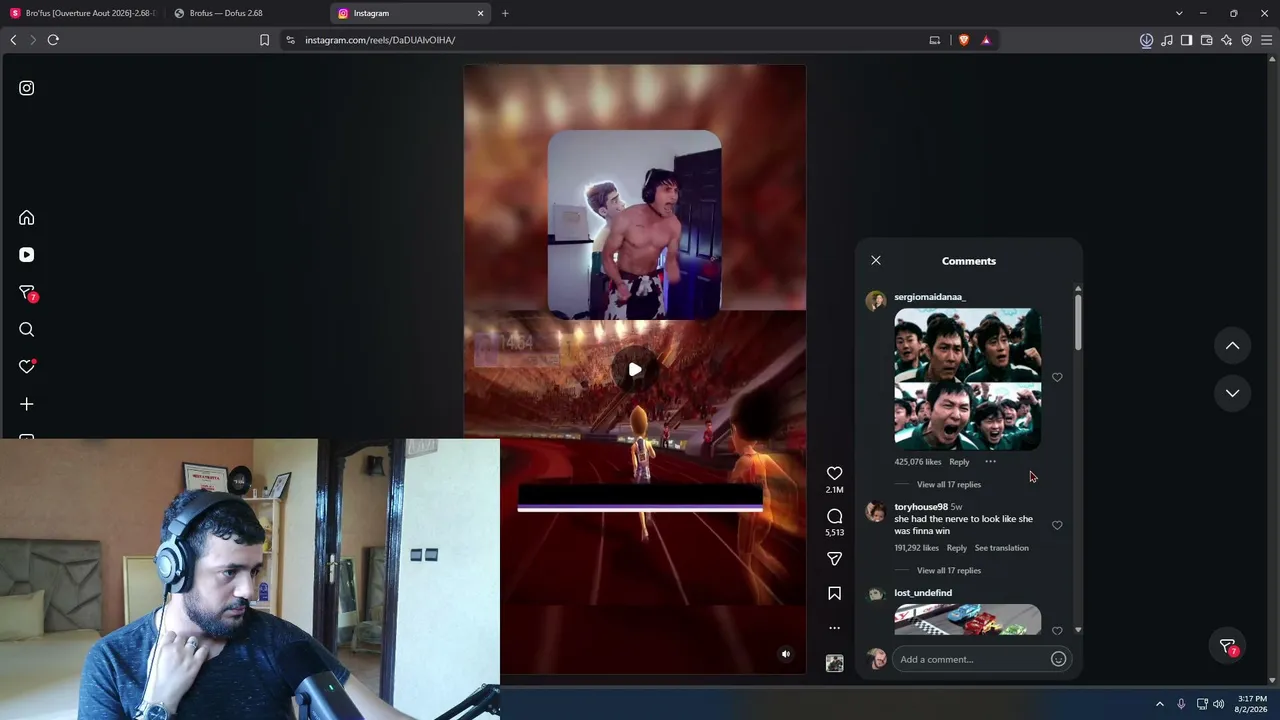
Task: Open Instagram home from the logo icon
Action: 27,88
